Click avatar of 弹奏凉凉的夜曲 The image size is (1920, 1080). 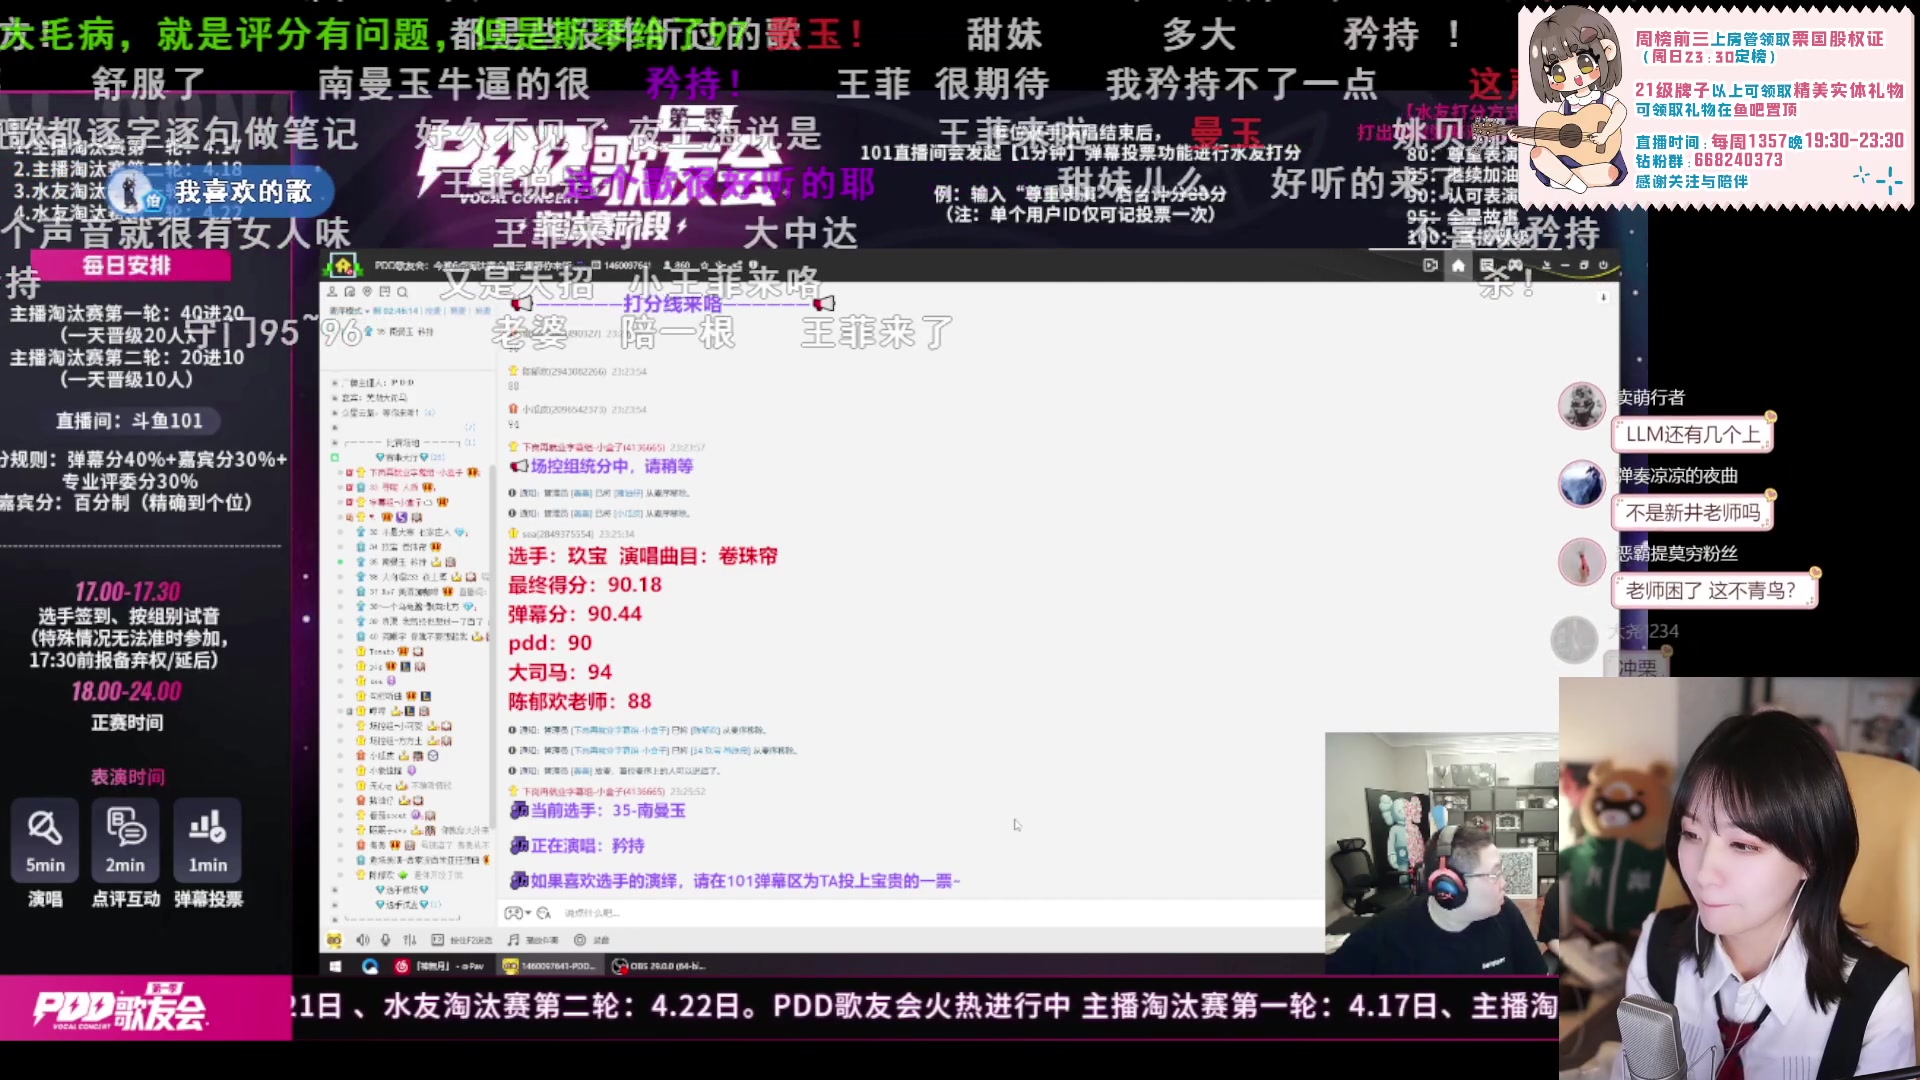1582,483
